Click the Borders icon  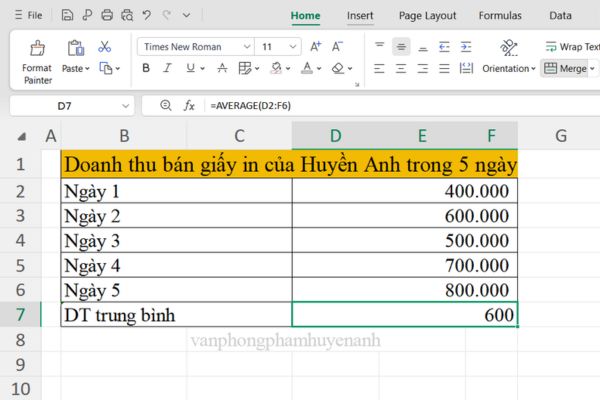coord(245,68)
